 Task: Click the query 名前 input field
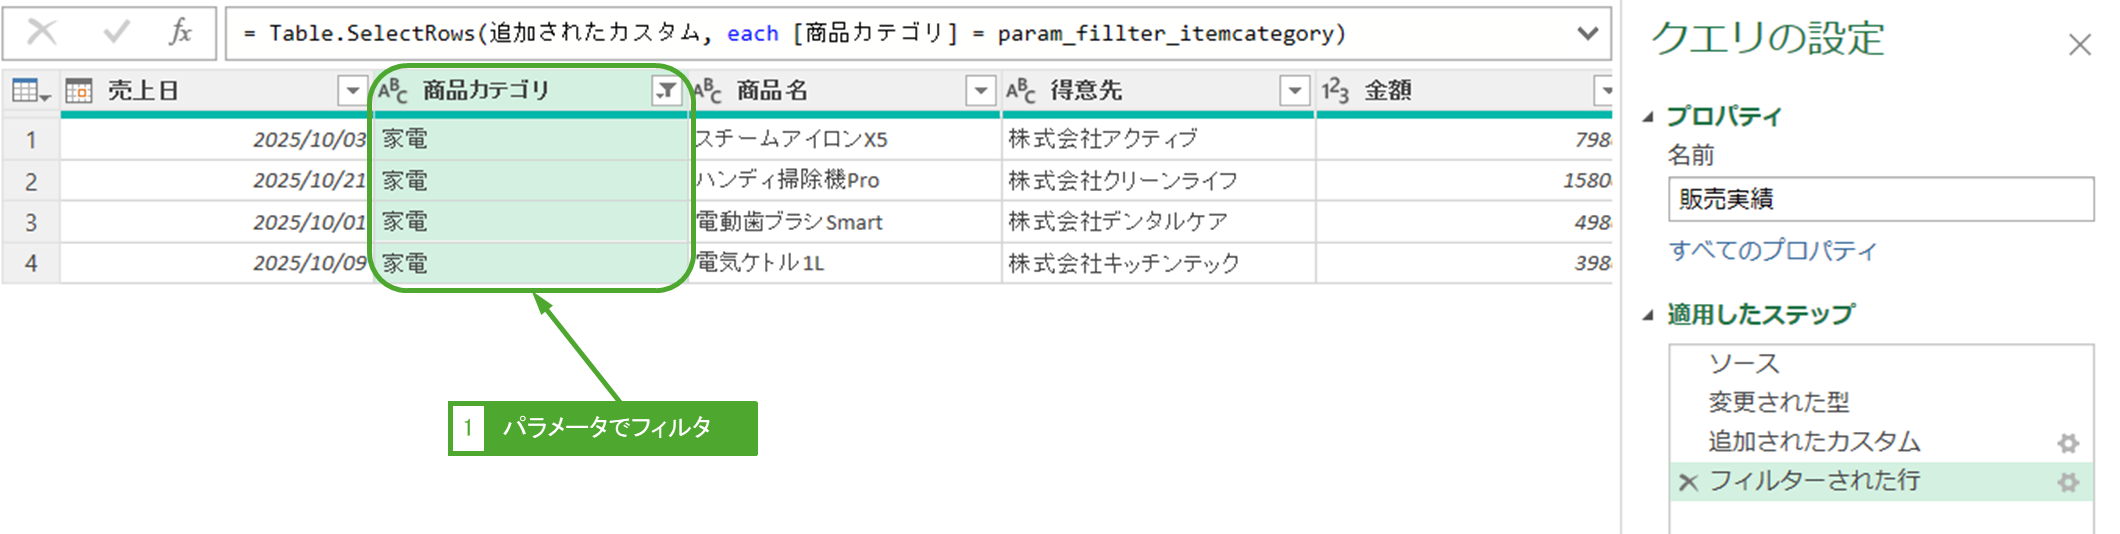coord(1880,199)
